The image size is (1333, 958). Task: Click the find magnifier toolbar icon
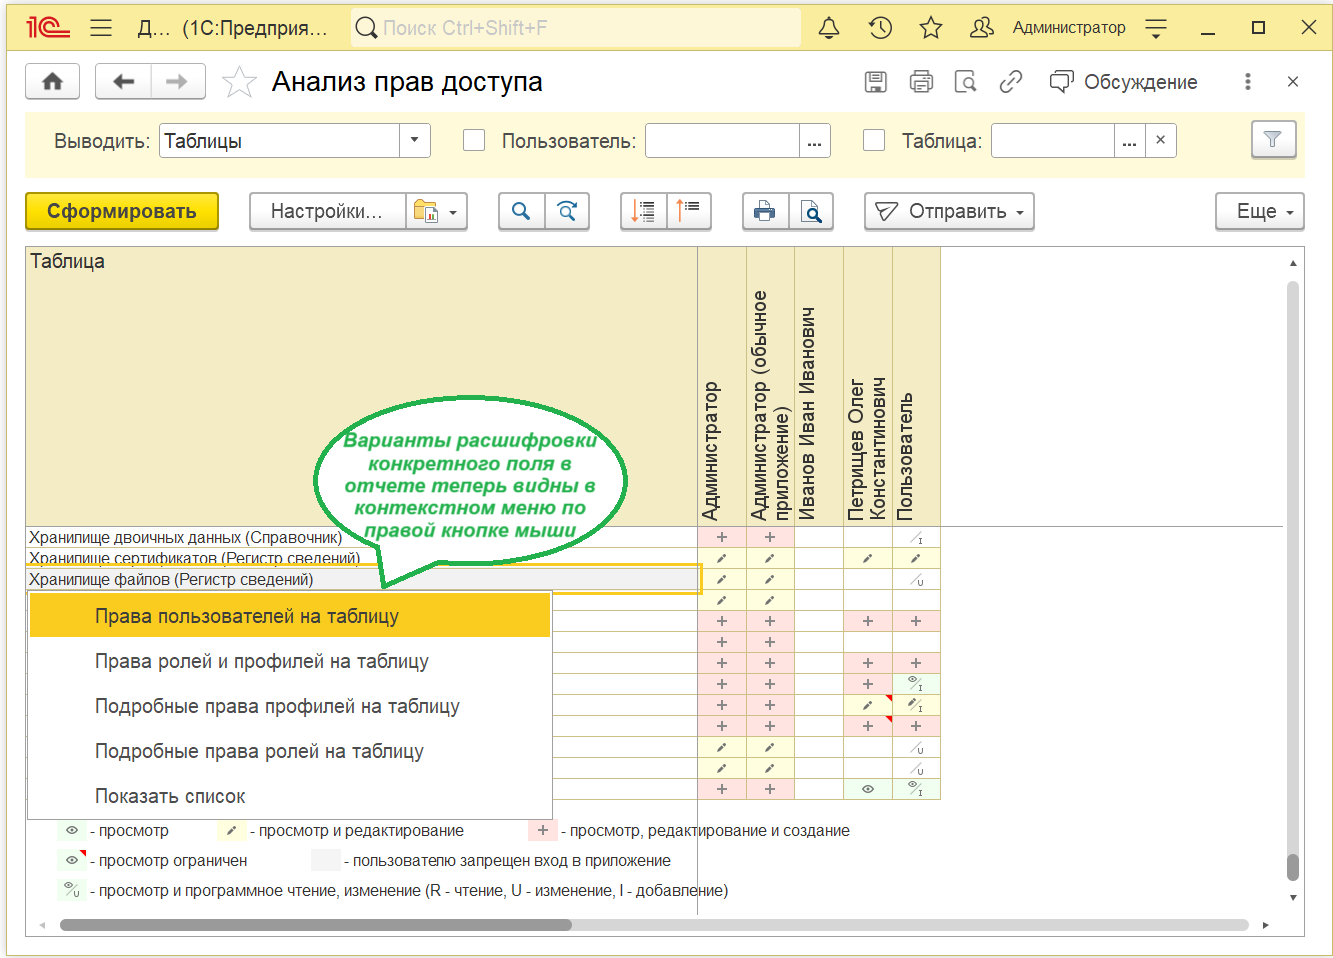point(521,211)
